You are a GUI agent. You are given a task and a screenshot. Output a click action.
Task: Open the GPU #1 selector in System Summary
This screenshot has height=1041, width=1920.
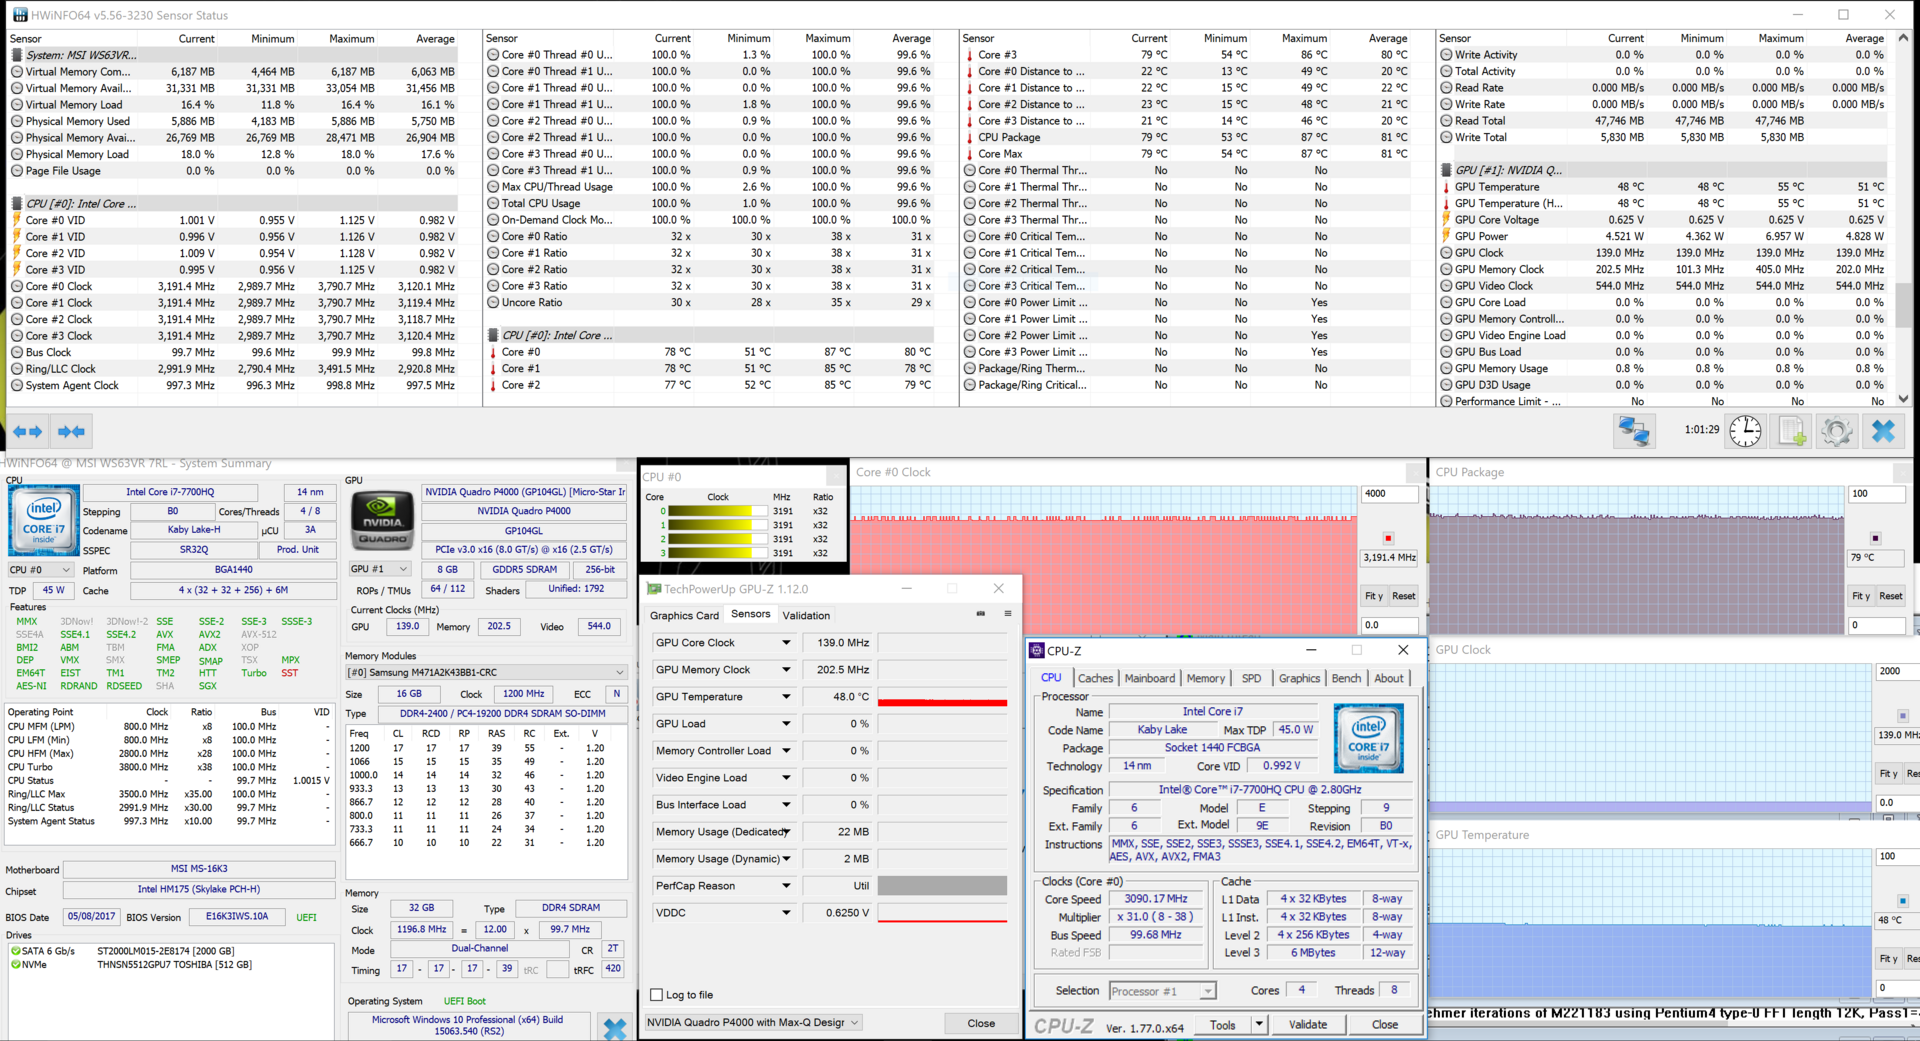point(379,569)
